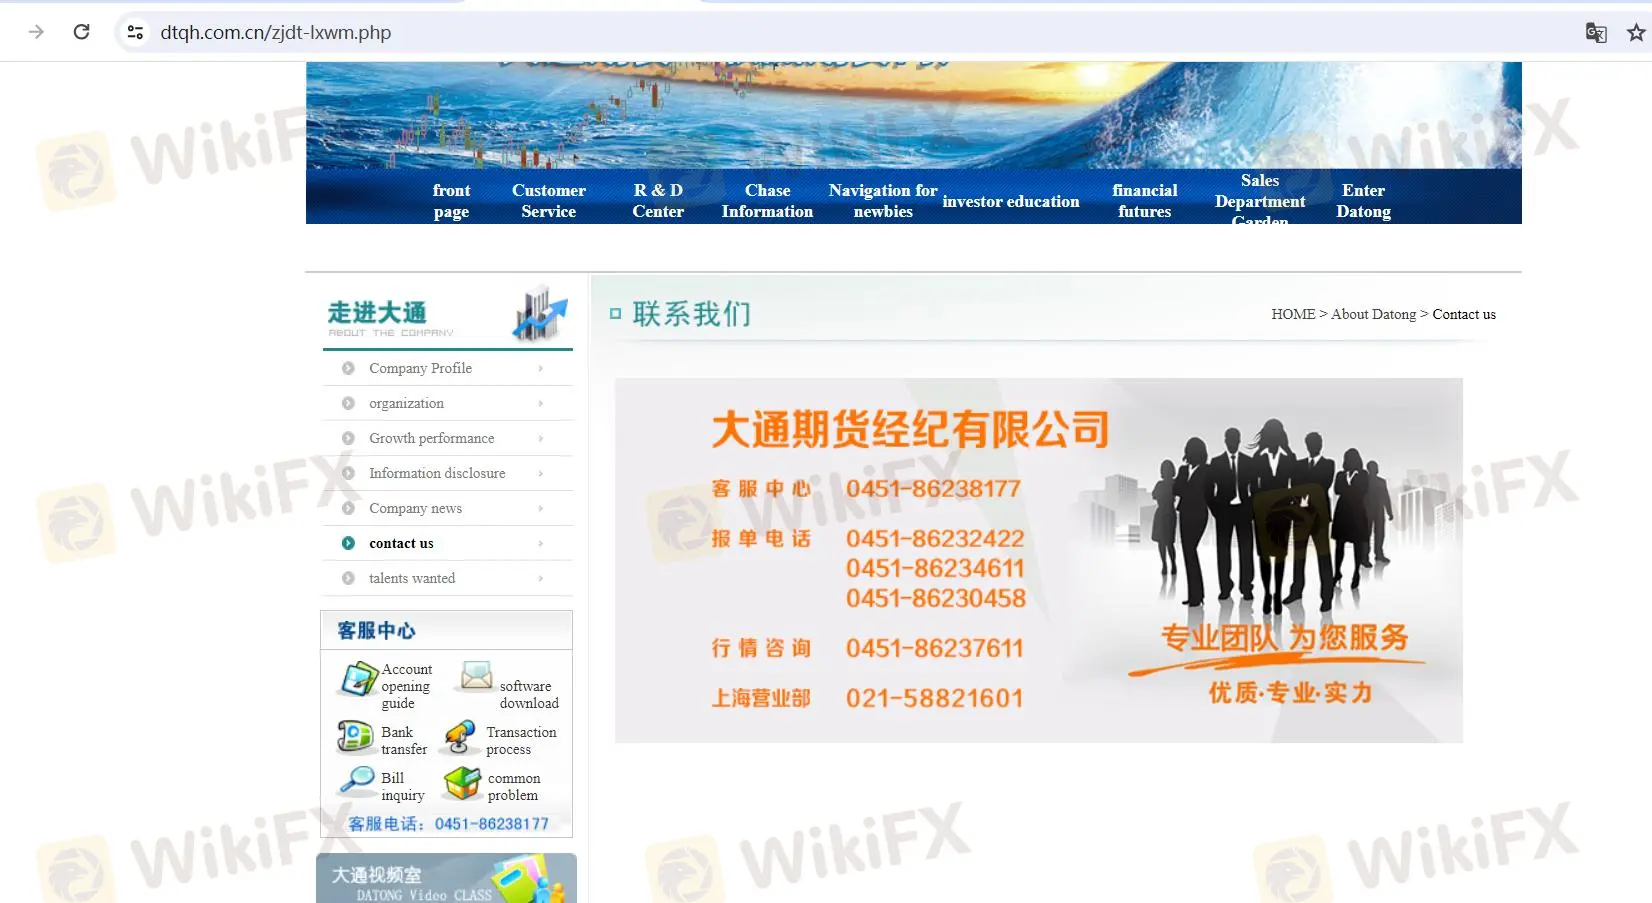Bookmark this page with star icon
The height and width of the screenshot is (903, 1652).
1636,33
